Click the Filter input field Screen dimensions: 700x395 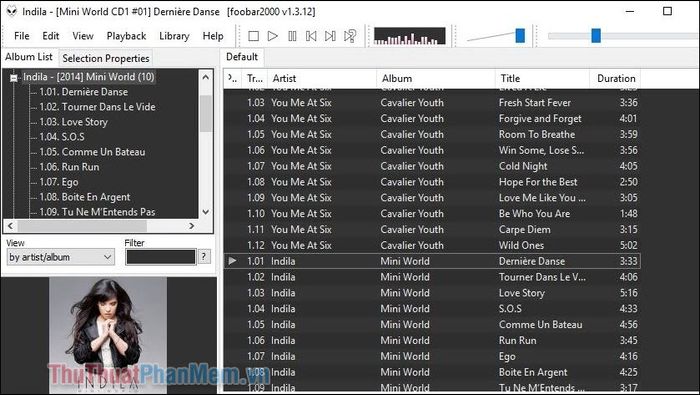tap(161, 257)
